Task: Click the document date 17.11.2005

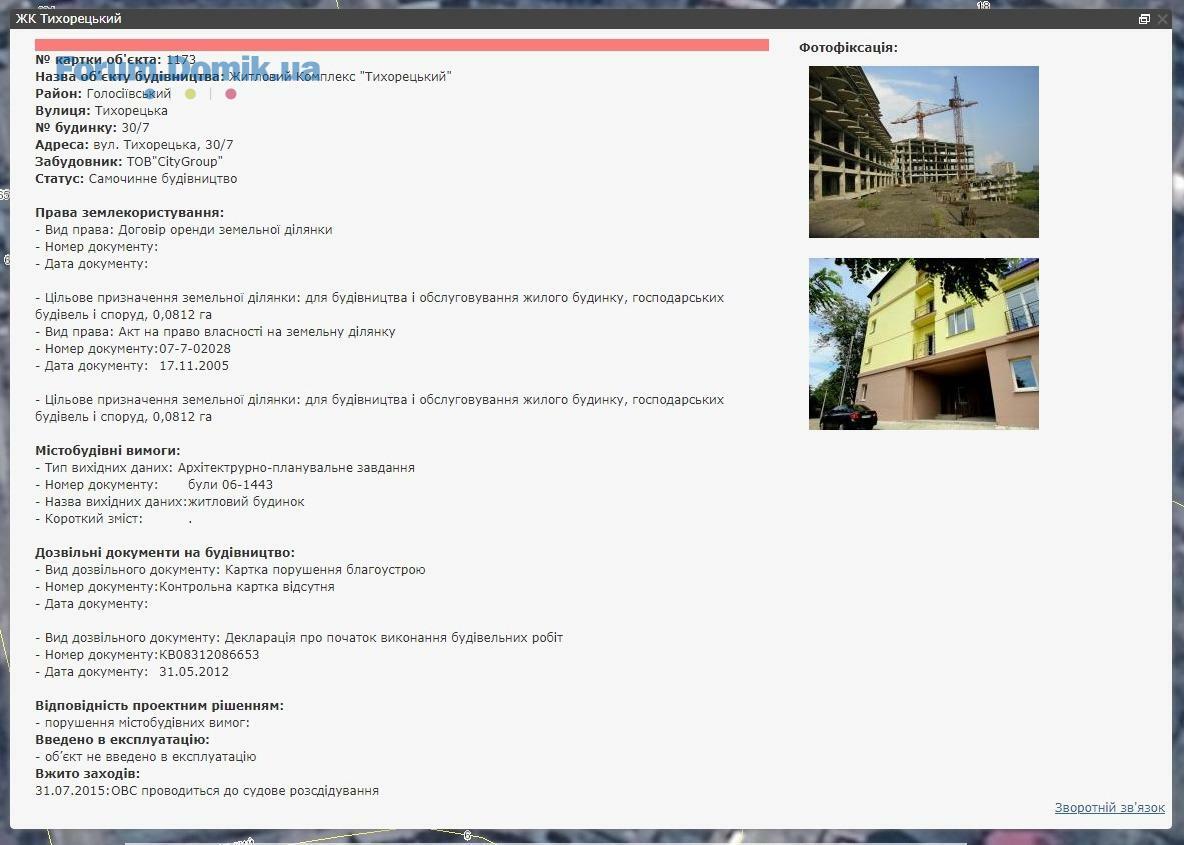Action: click(194, 365)
